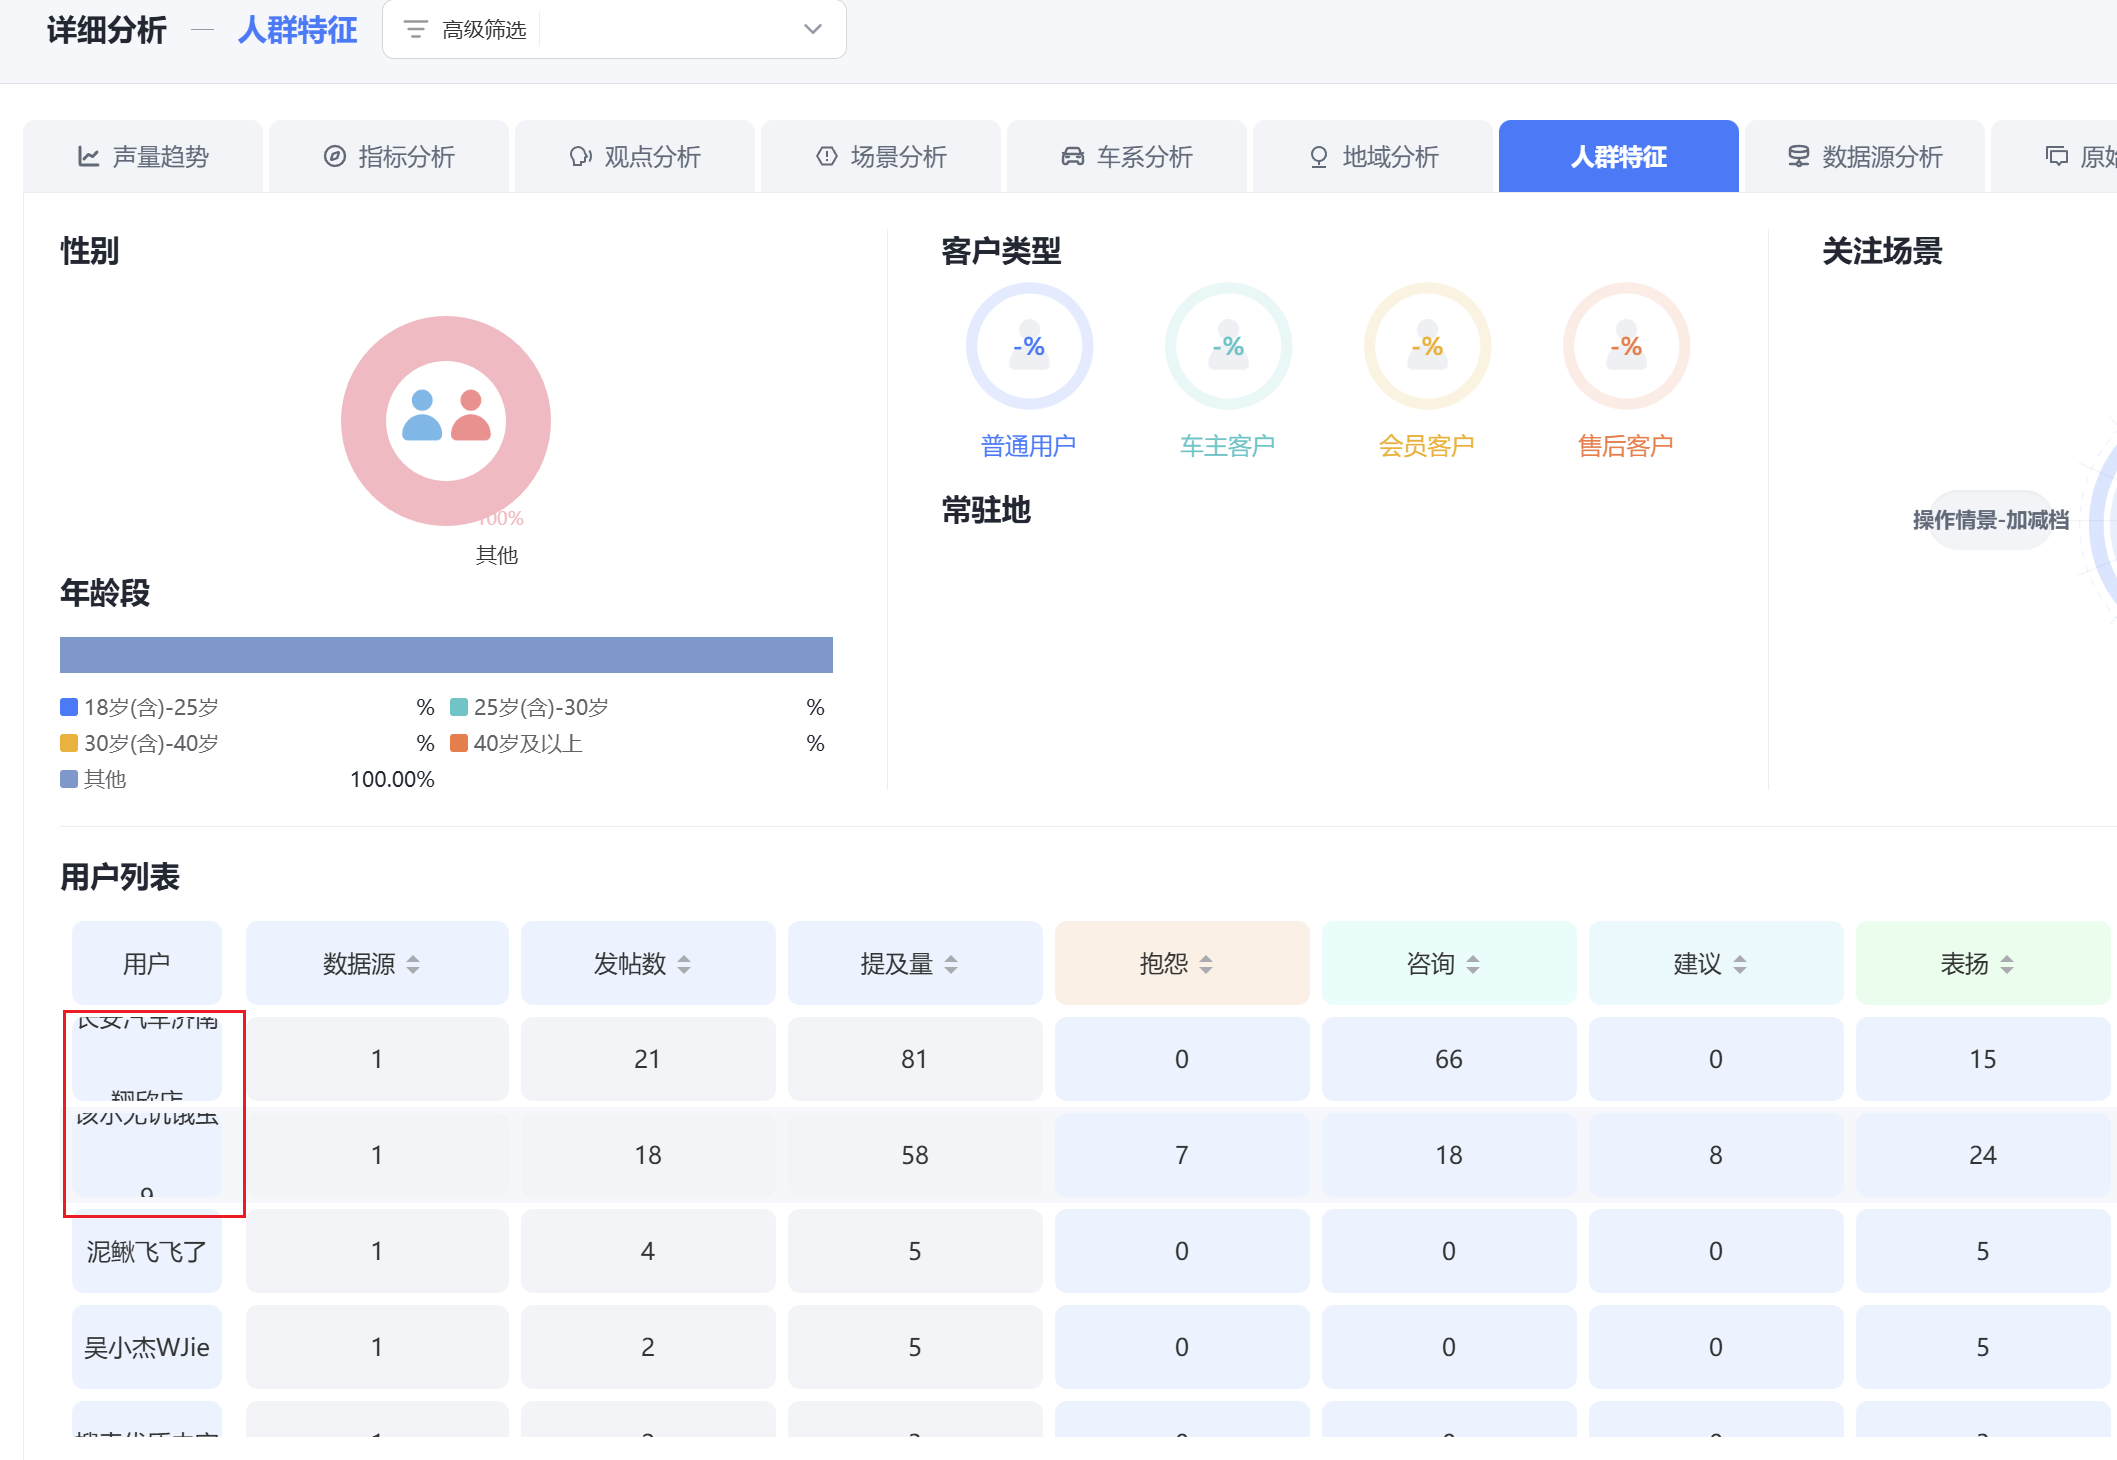Select the 普通用户 customer type circle

[x=1029, y=347]
